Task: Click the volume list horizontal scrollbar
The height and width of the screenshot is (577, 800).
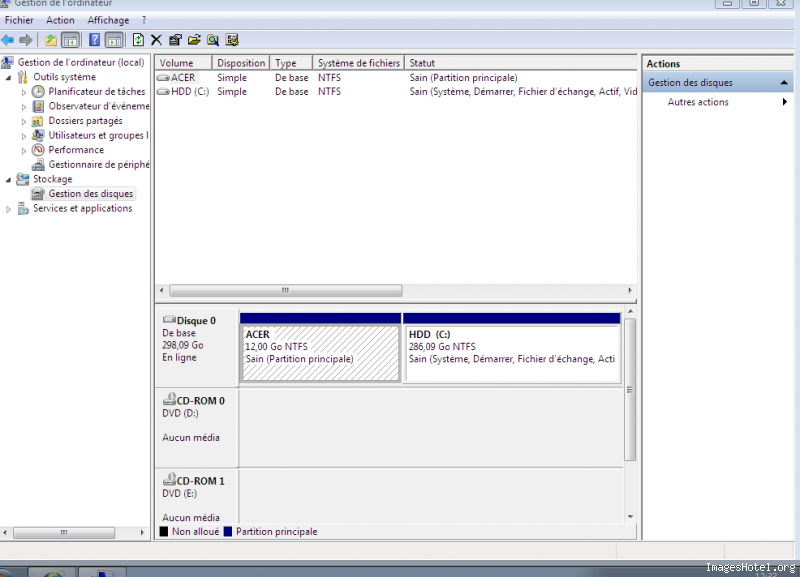Action: click(x=285, y=291)
